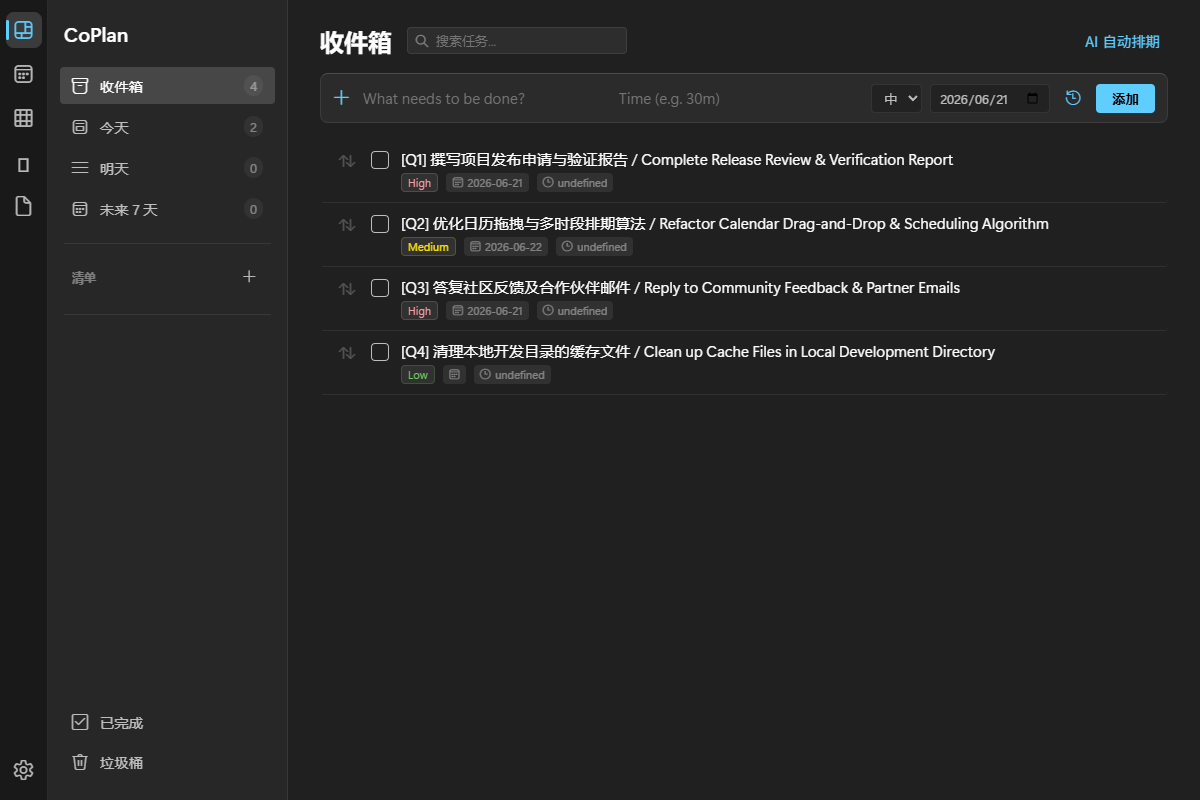
Task: Click the 添加 button
Action: pos(1125,99)
